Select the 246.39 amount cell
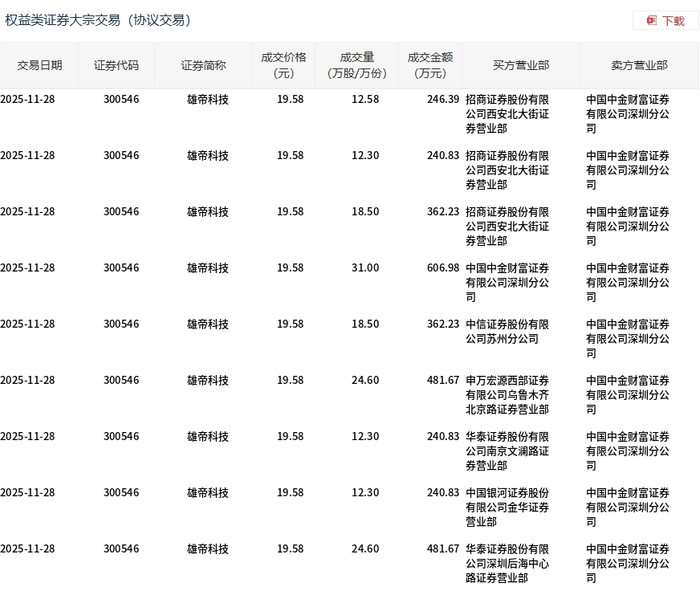700x596 pixels. 442,99
